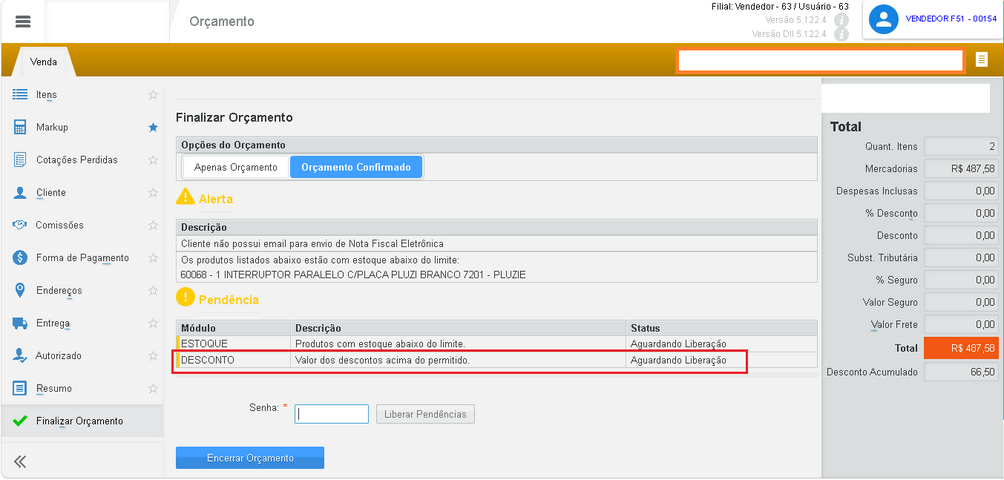Focus the Senha password field

coord(332,414)
